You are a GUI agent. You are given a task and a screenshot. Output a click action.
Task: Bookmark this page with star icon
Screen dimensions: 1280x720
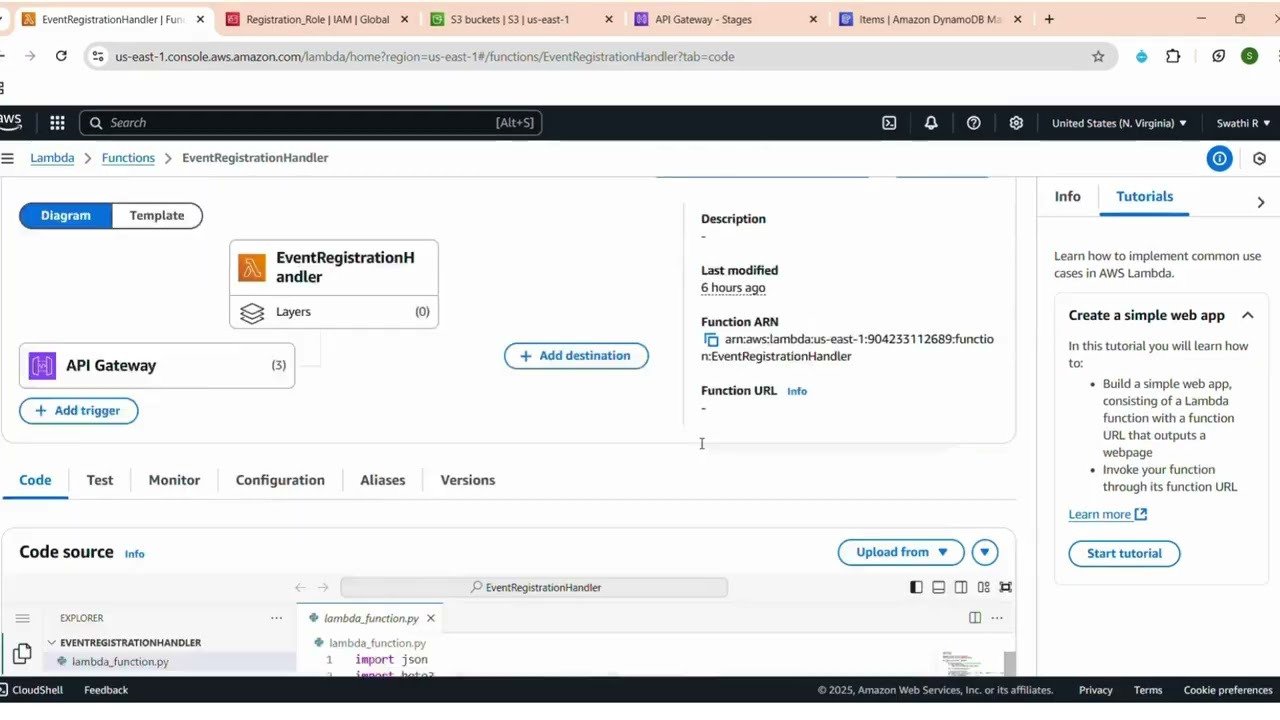(1098, 56)
